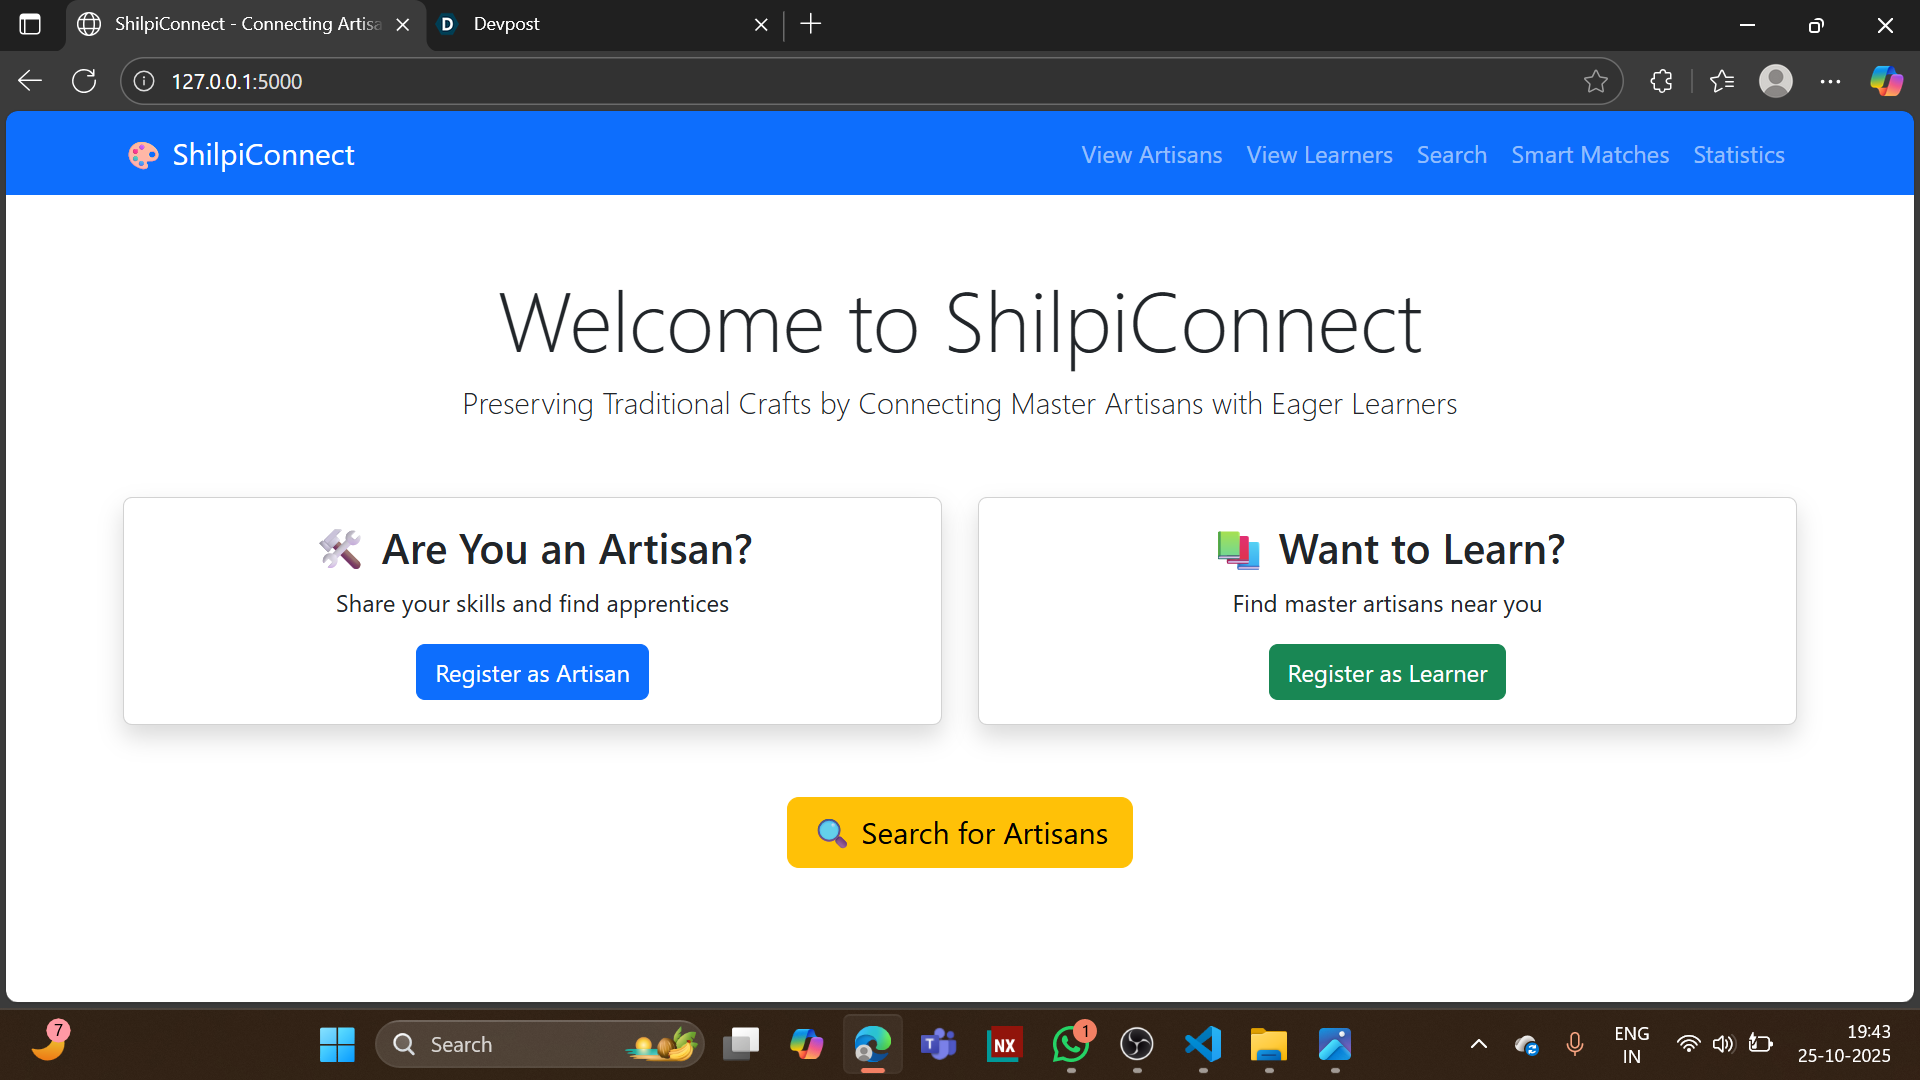Click Register as Learner button
Screen dimensions: 1920x1080
tap(1386, 673)
